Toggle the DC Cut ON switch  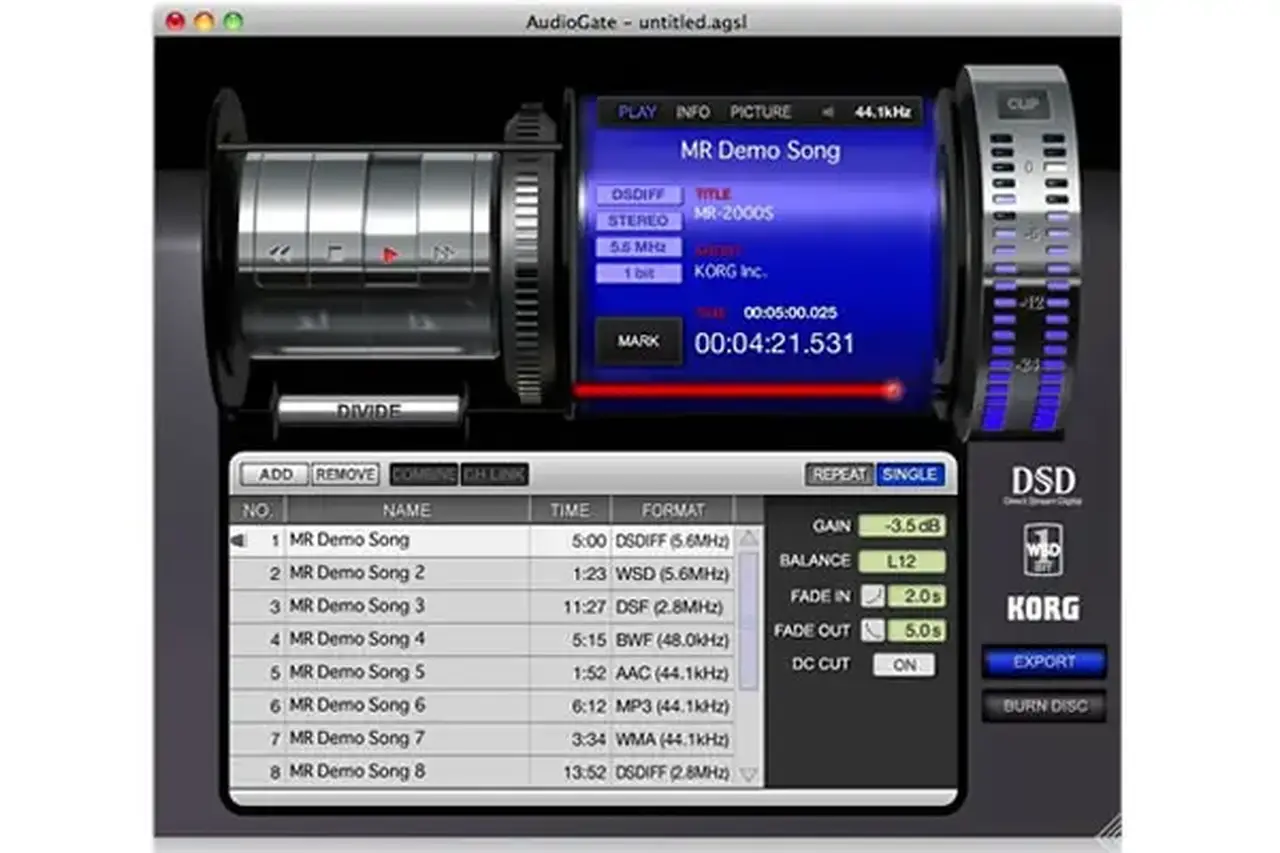click(904, 665)
